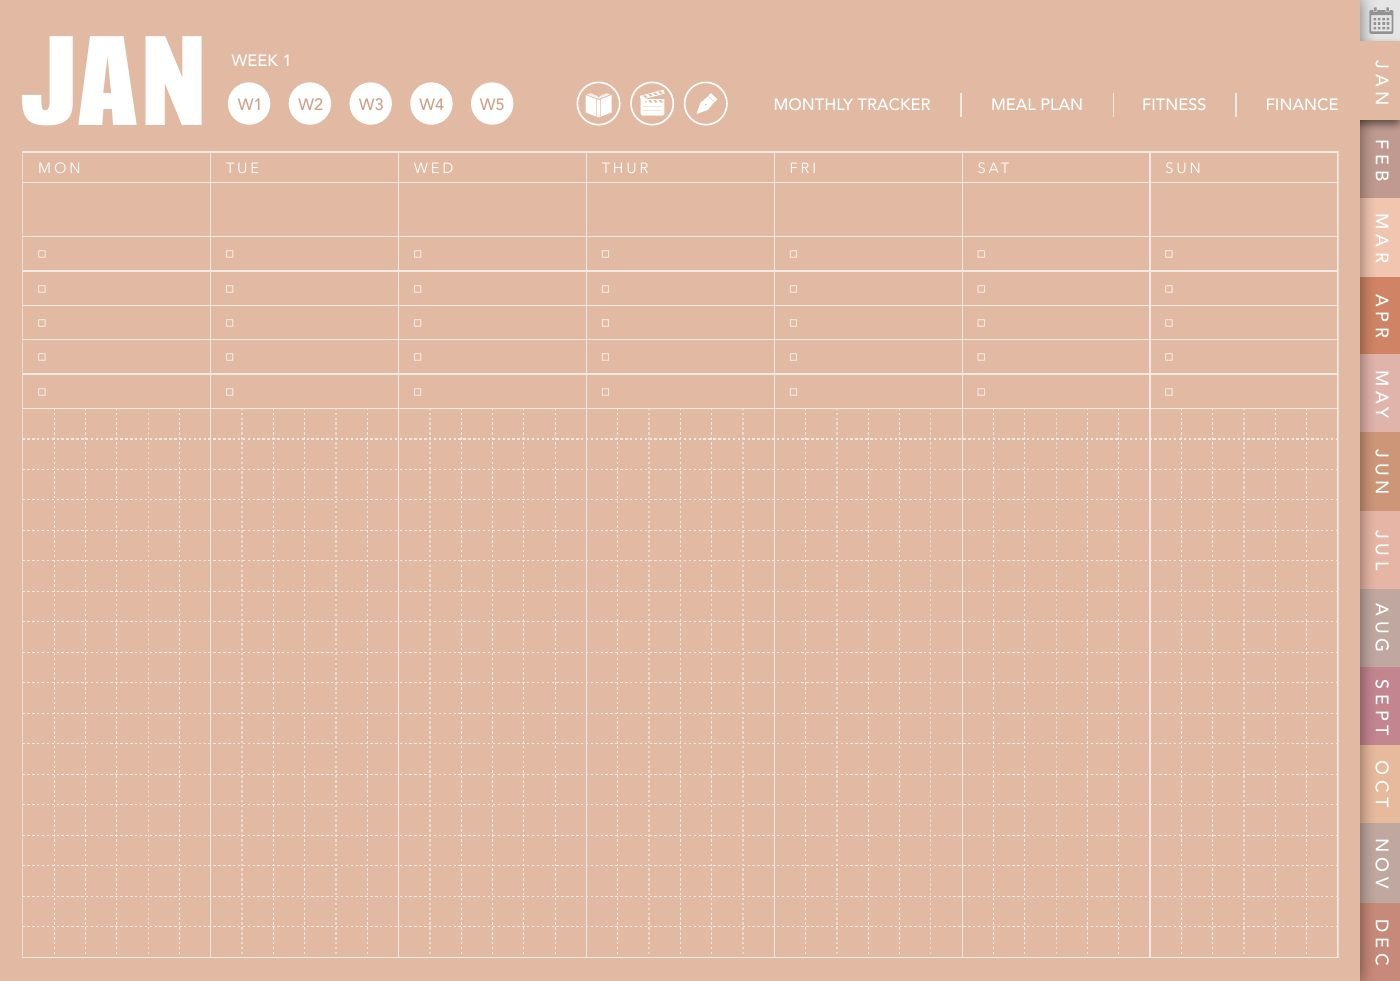Switch to the JAN side tab
This screenshot has height=981, width=1400.
click(1381, 83)
